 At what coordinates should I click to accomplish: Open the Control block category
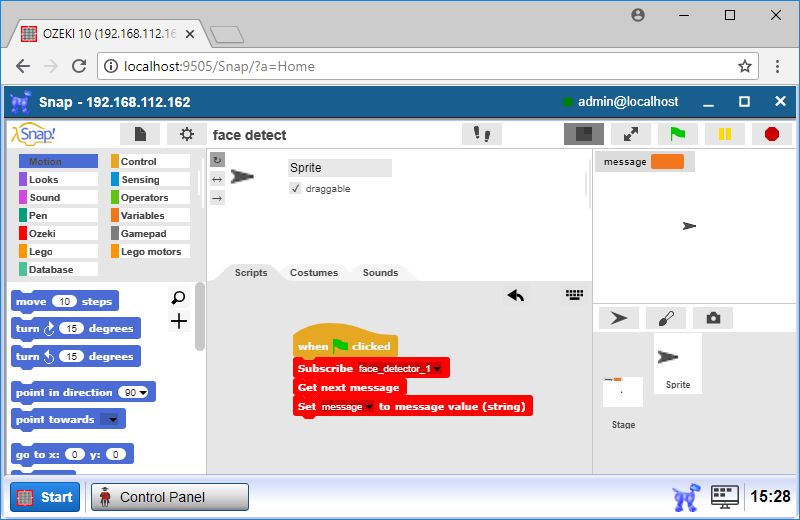coord(150,161)
